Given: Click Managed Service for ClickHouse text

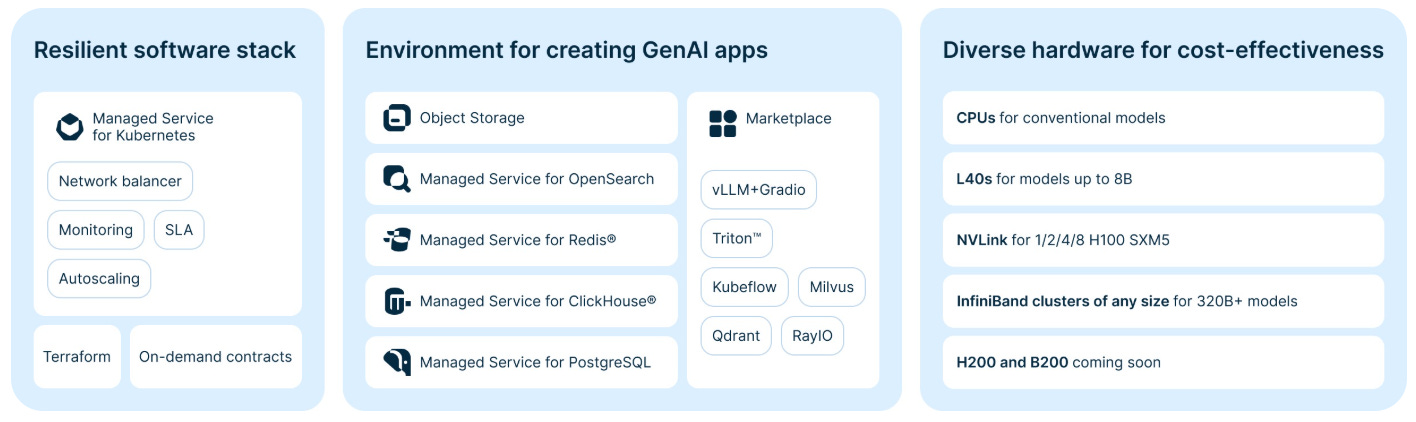Looking at the screenshot, I should [538, 301].
